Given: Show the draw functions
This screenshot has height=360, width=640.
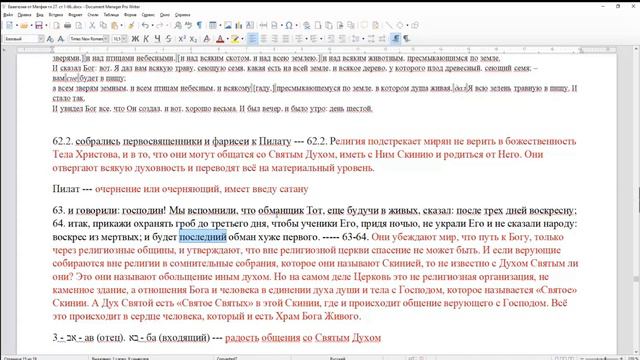Looking at the screenshot, I should click(x=415, y=25).
